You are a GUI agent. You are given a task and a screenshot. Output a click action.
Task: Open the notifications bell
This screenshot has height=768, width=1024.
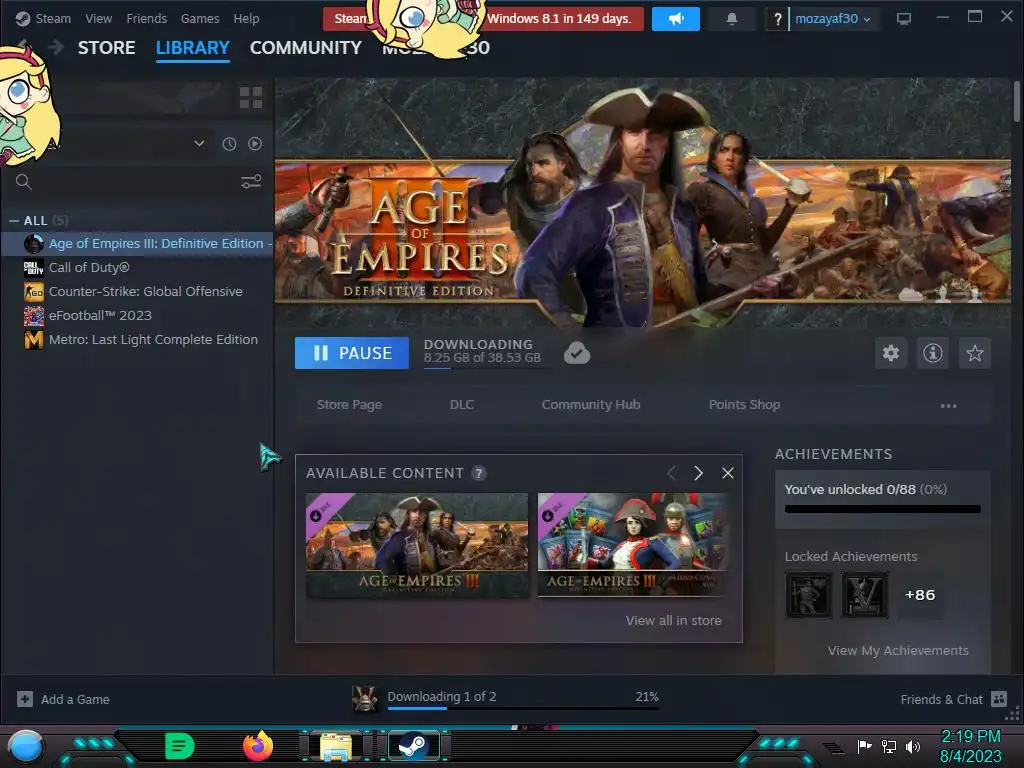point(732,19)
